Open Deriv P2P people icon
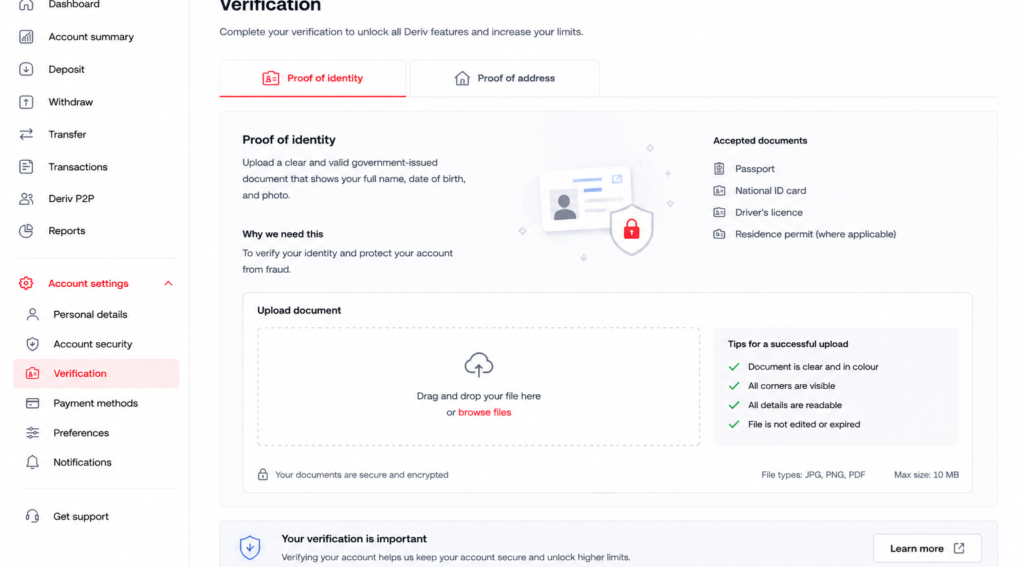1024x567 pixels. 26,199
